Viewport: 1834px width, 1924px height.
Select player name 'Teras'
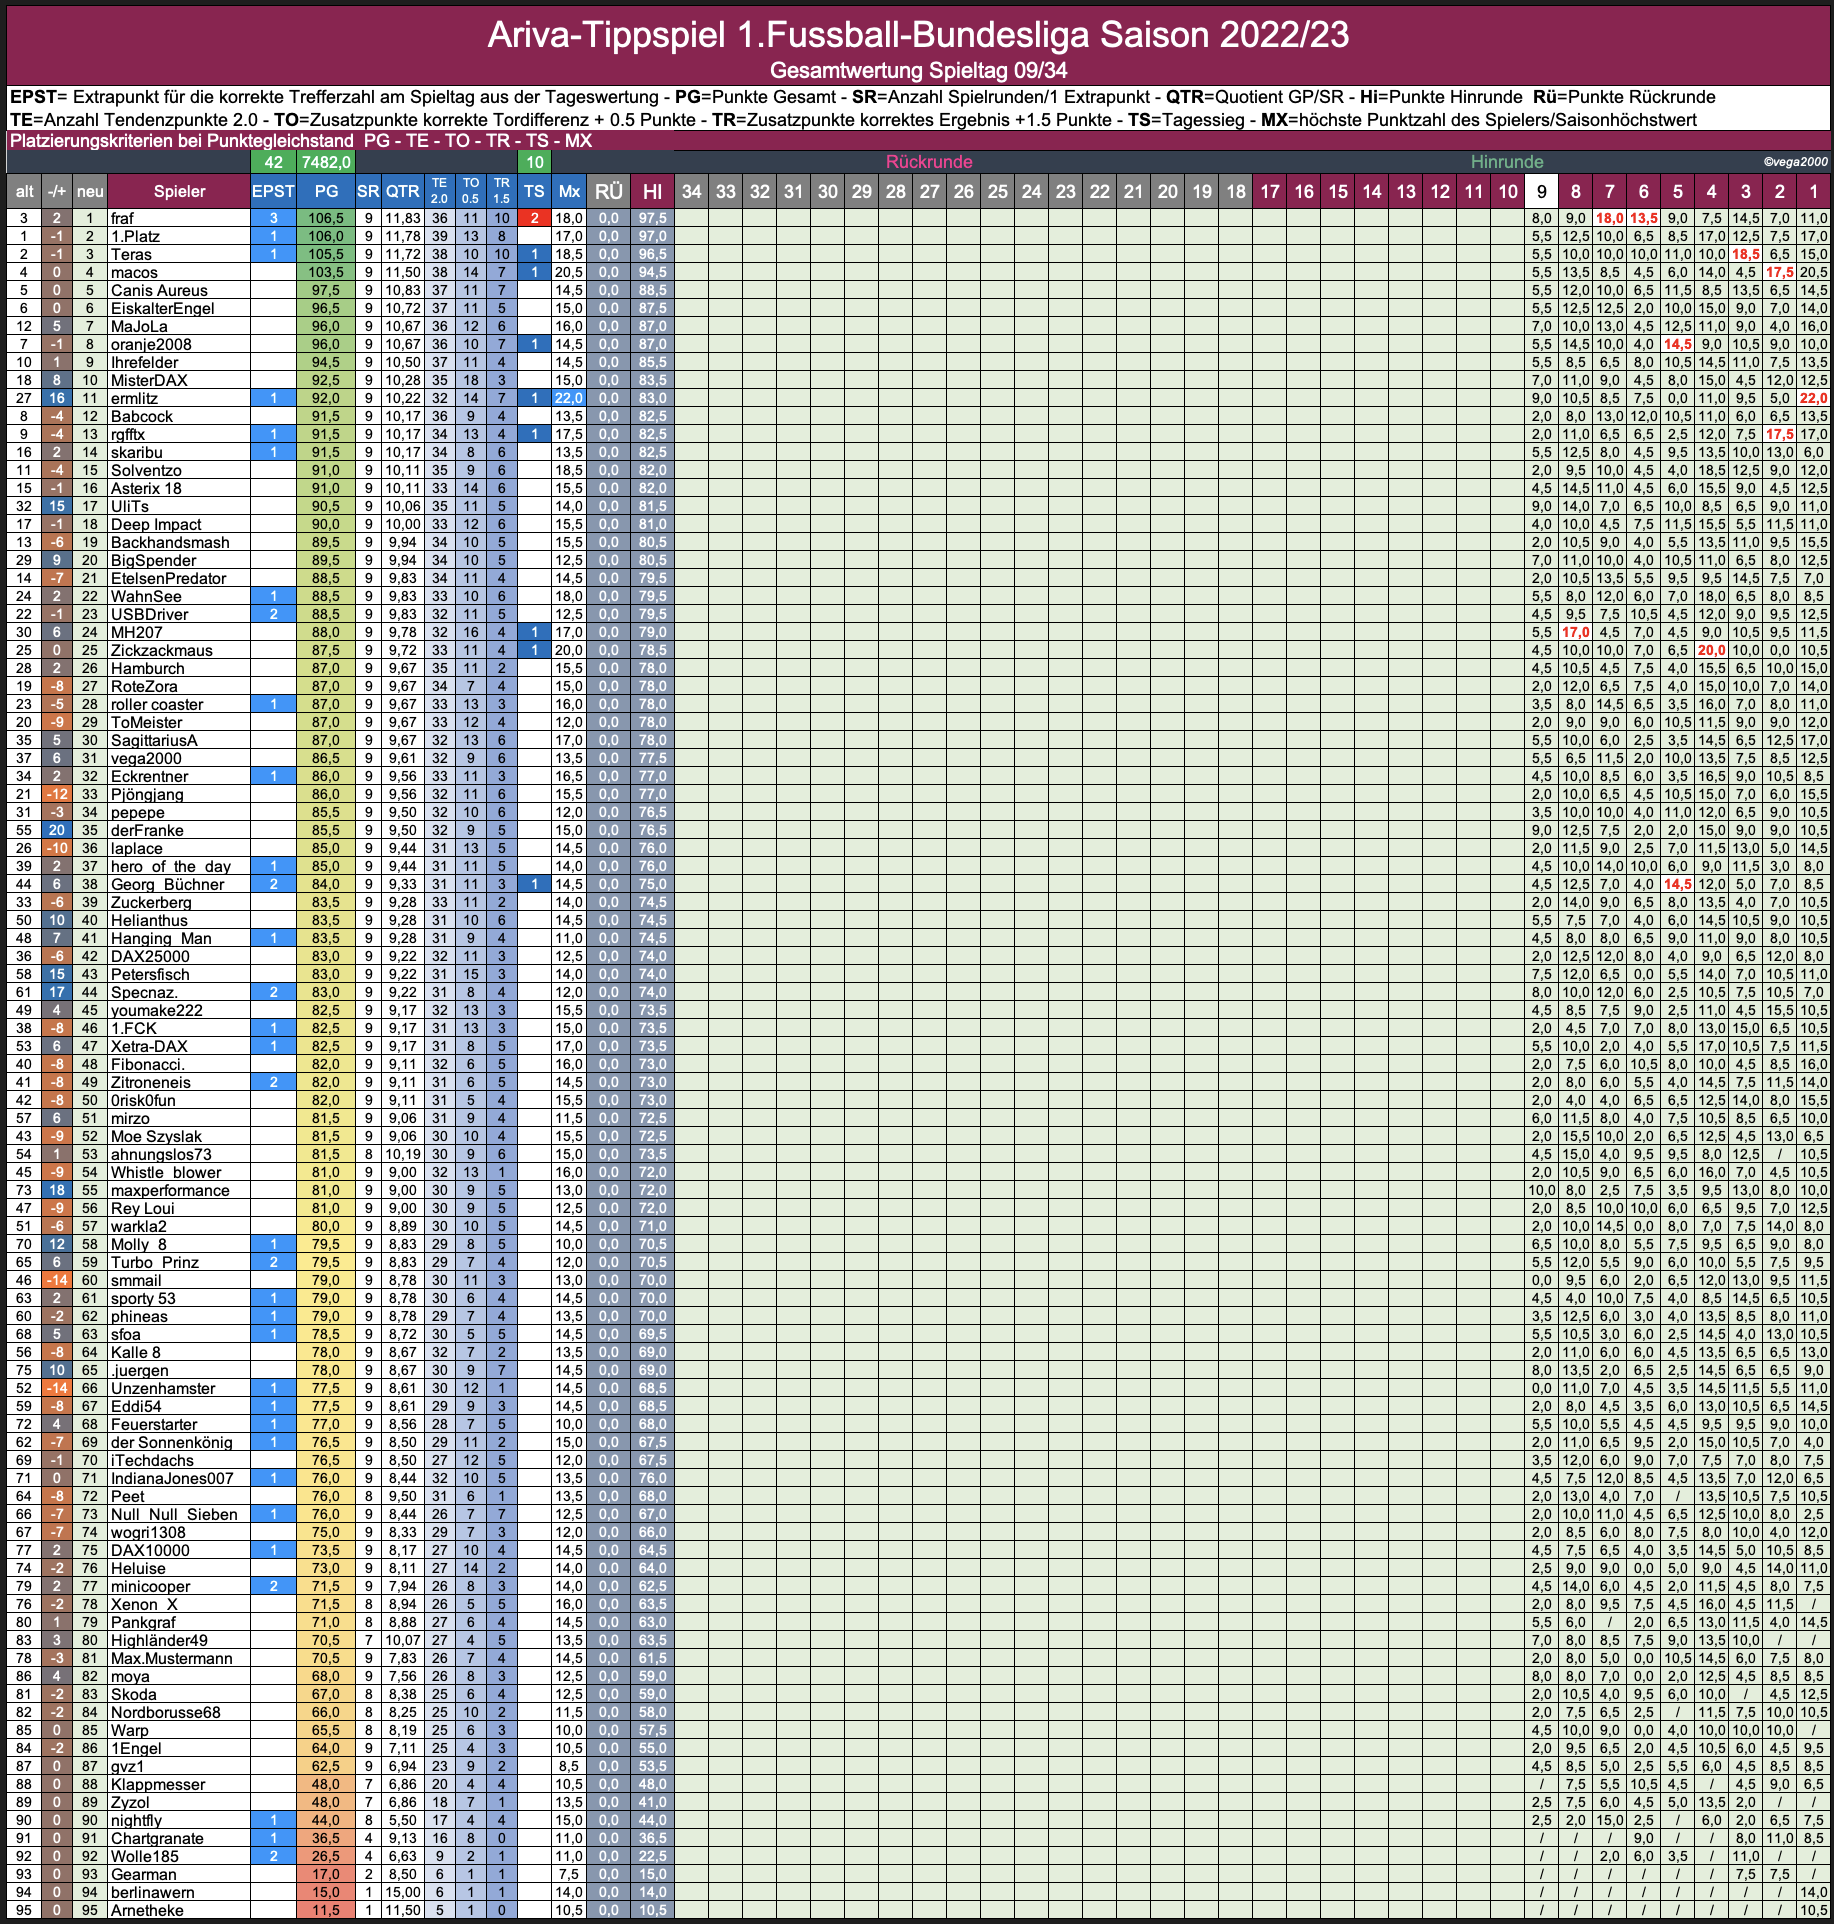click(x=131, y=254)
